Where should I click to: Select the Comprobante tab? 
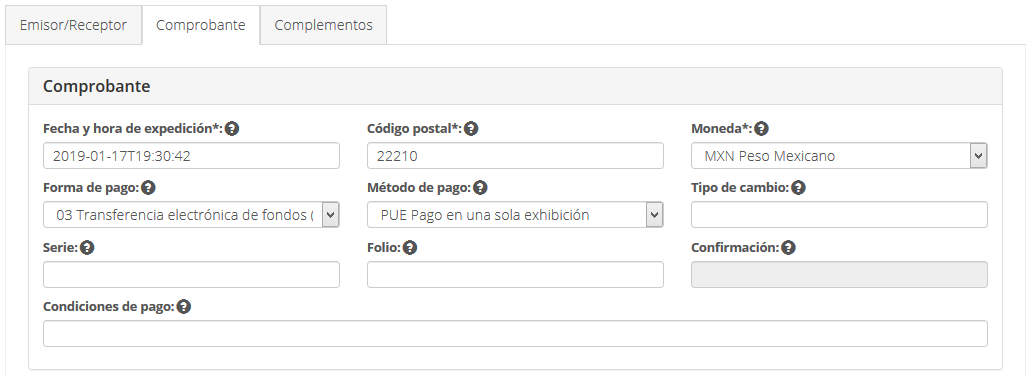pyautogui.click(x=200, y=25)
